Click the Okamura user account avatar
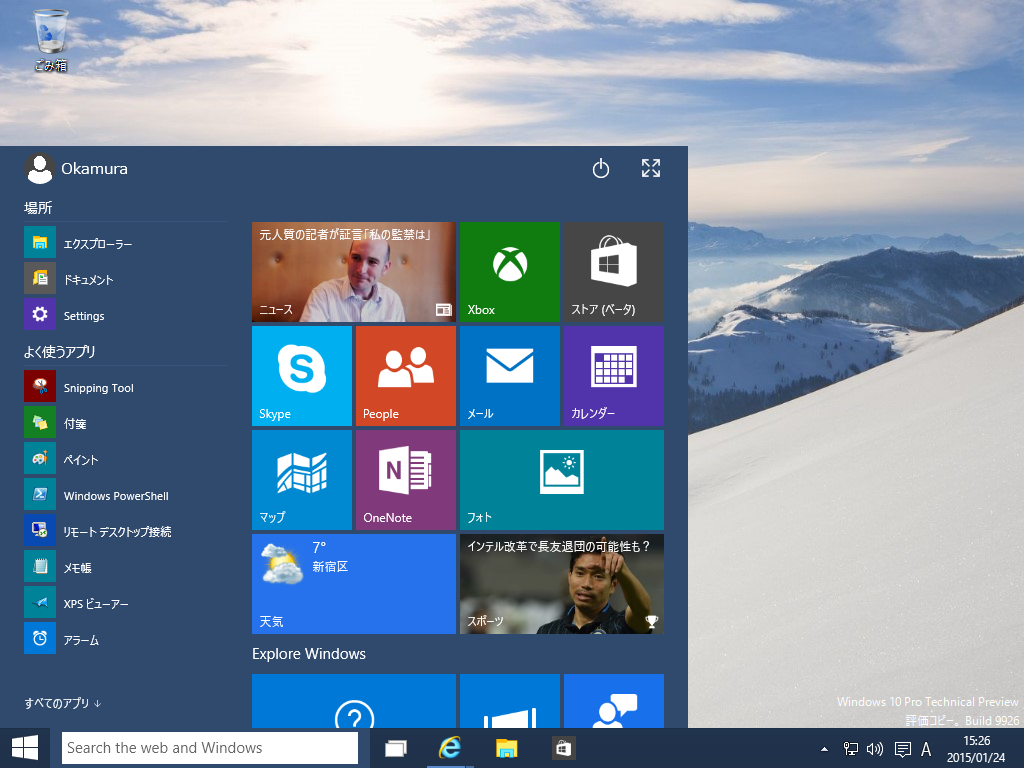This screenshot has width=1024, height=768. point(39,169)
